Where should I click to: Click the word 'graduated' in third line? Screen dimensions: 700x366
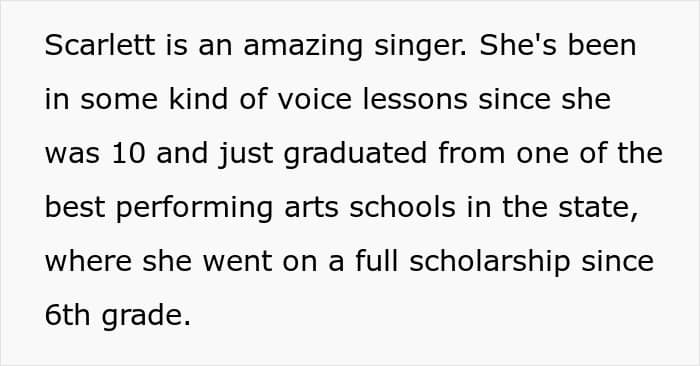pos(355,155)
